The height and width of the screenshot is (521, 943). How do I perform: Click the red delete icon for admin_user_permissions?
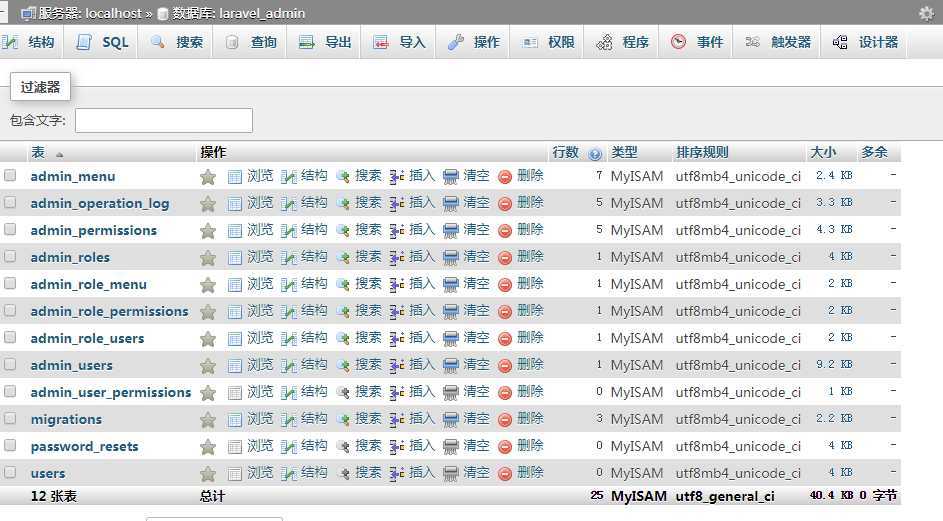505,393
